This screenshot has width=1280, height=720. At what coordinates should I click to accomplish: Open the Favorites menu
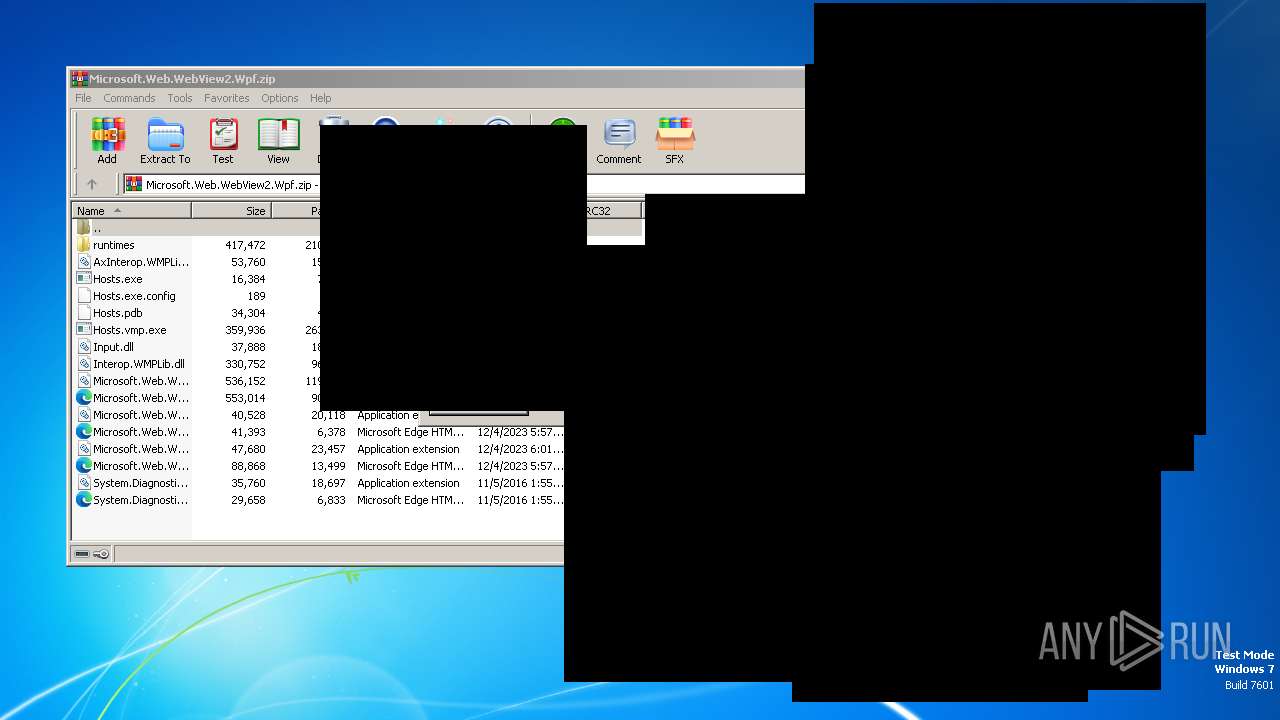(227, 98)
